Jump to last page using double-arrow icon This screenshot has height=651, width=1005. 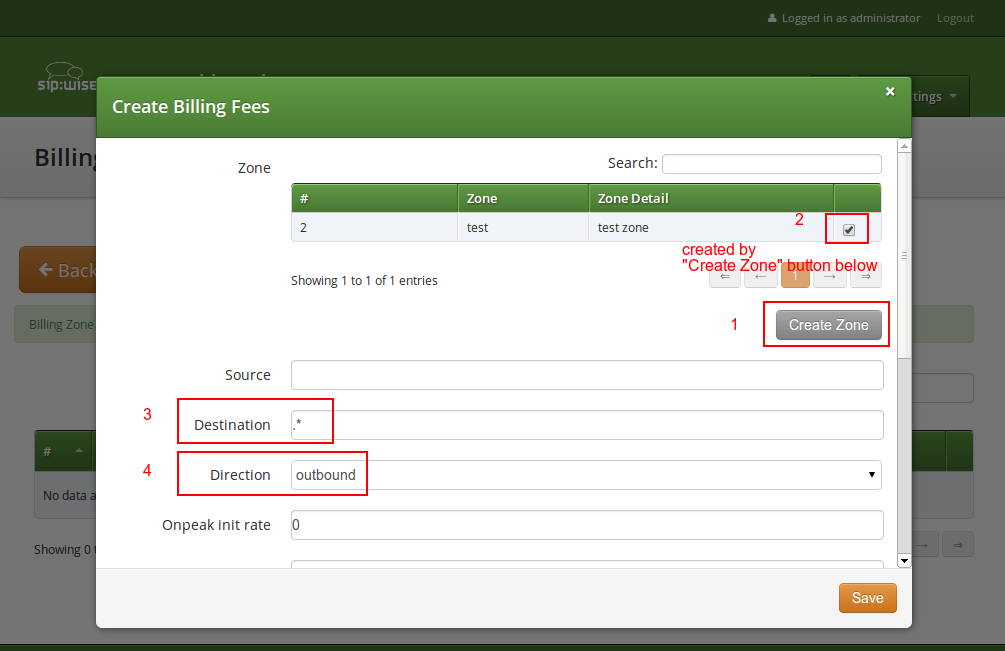pos(865,276)
